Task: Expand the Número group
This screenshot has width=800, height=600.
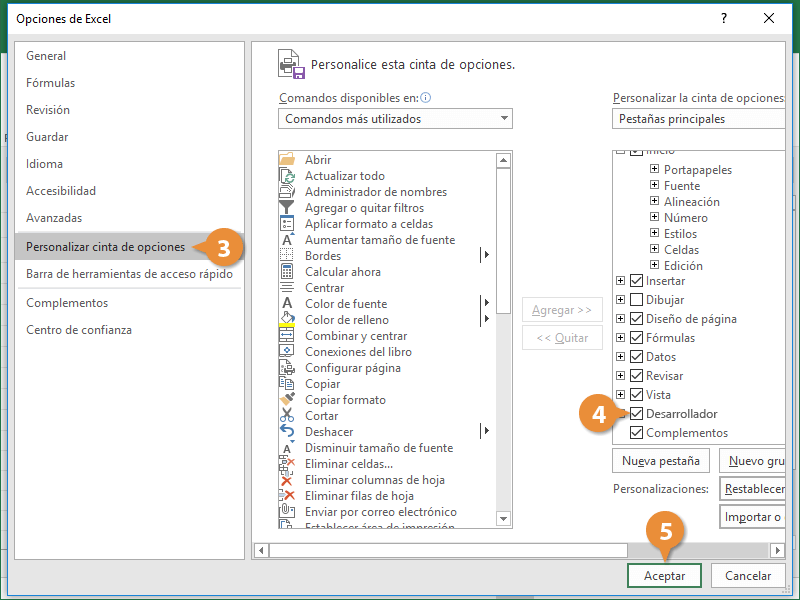Action: pos(654,217)
